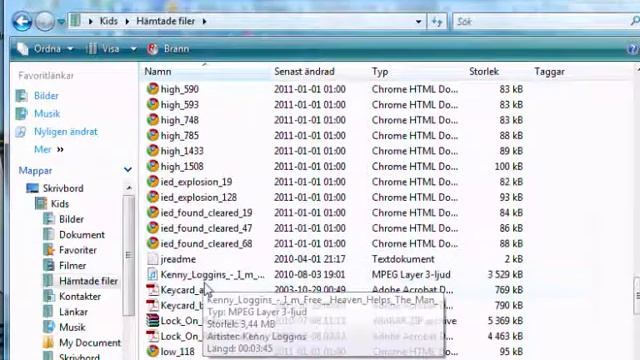Click the address bar Refresh button
The width and height of the screenshot is (640, 360).
tap(437, 21)
